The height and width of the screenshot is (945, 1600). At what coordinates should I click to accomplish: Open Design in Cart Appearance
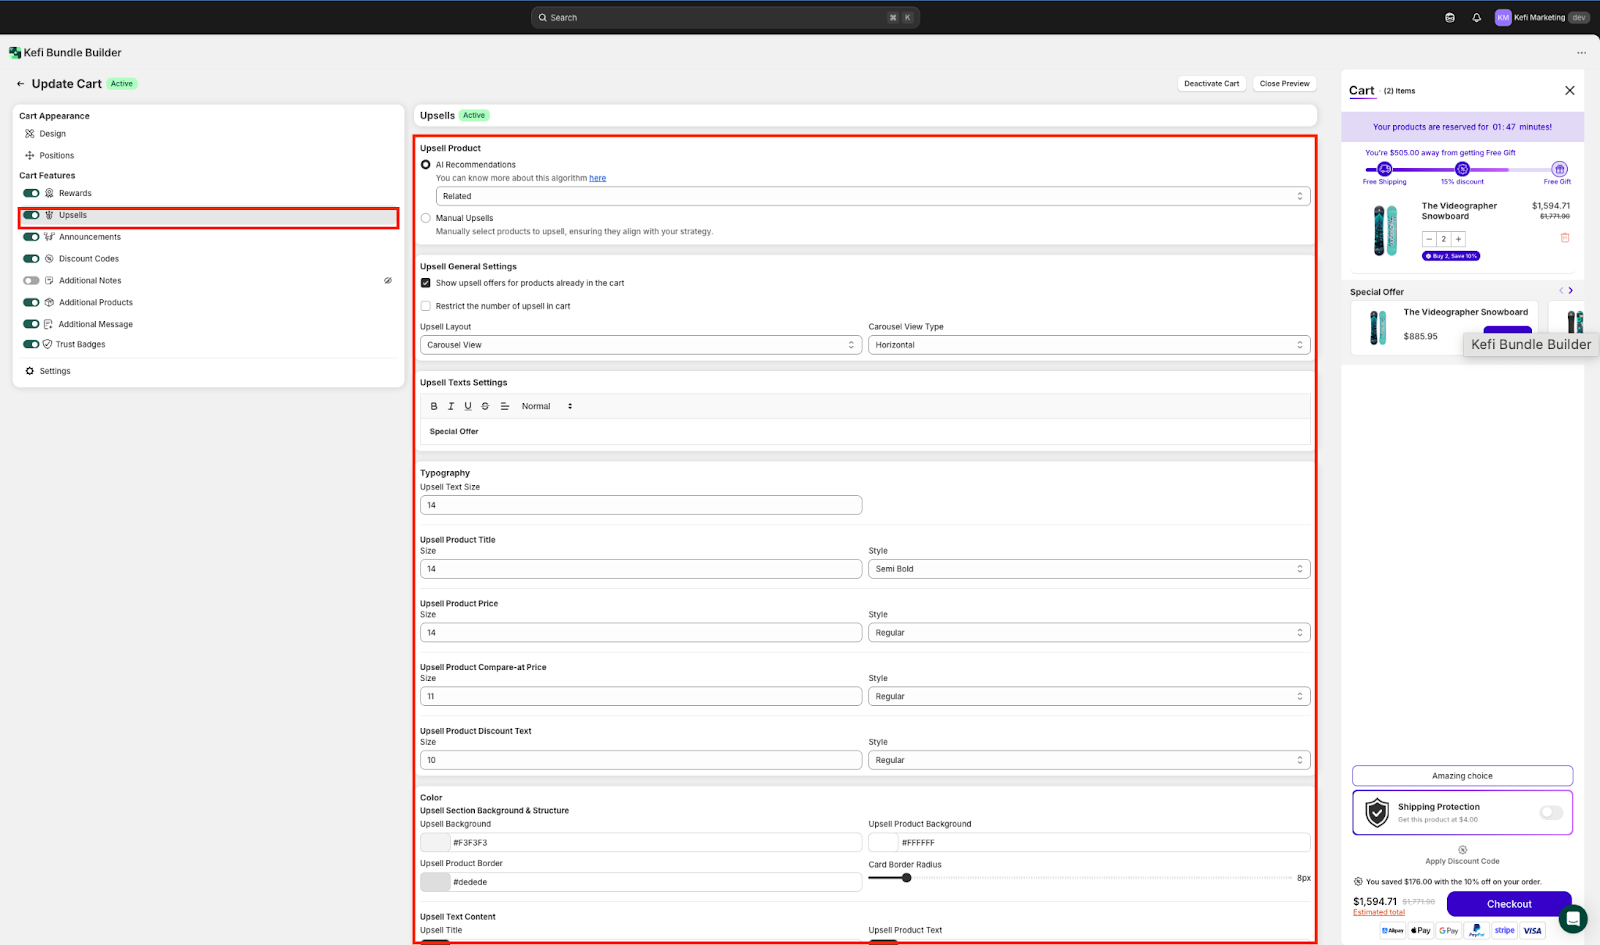(x=52, y=134)
